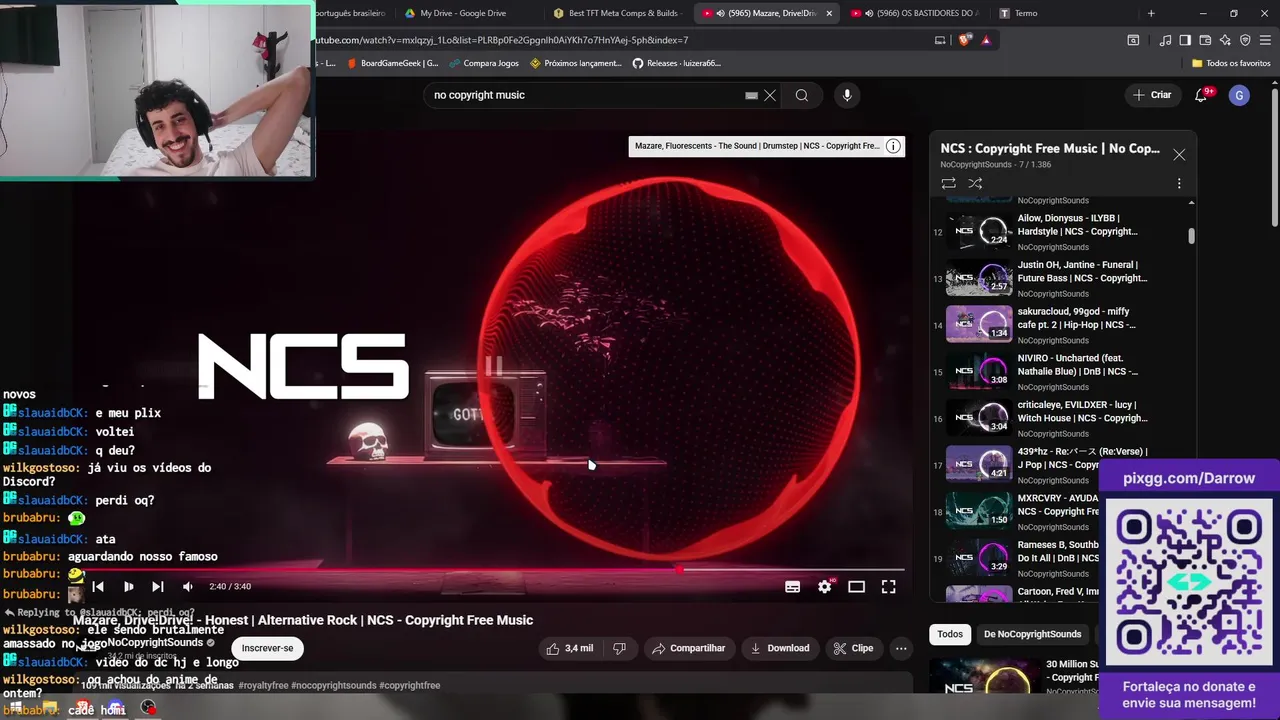Toggle play/pause in the video player
1280x720 pixels.
coord(128,587)
